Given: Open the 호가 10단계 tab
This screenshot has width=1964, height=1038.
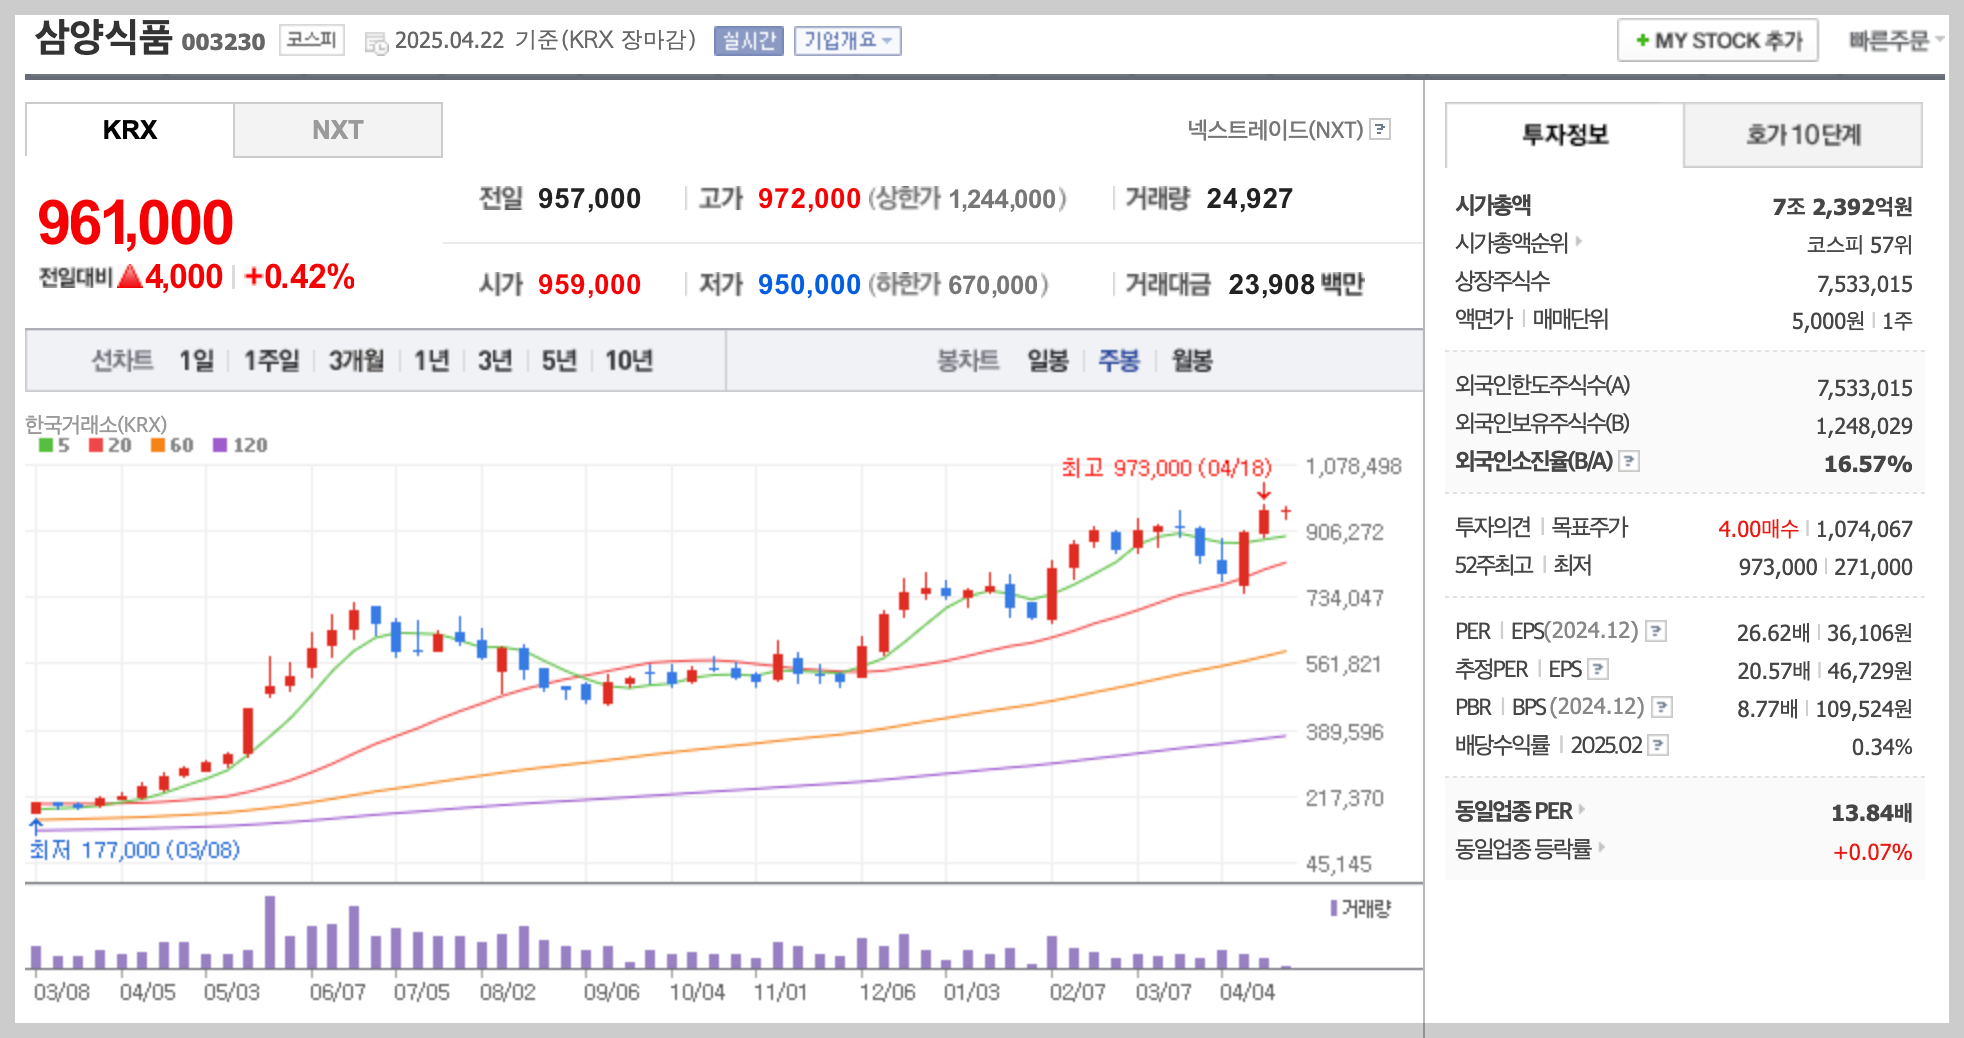Looking at the screenshot, I should coord(1803,134).
